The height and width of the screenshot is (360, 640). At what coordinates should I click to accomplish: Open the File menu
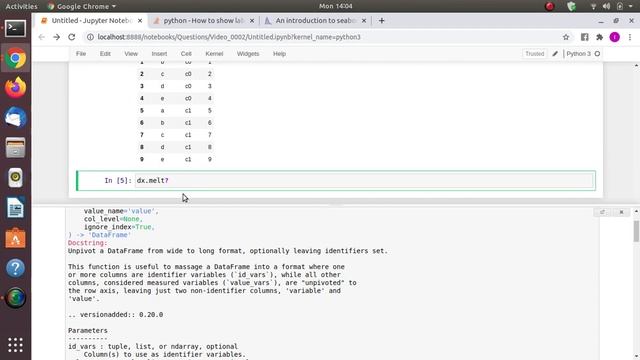81,54
